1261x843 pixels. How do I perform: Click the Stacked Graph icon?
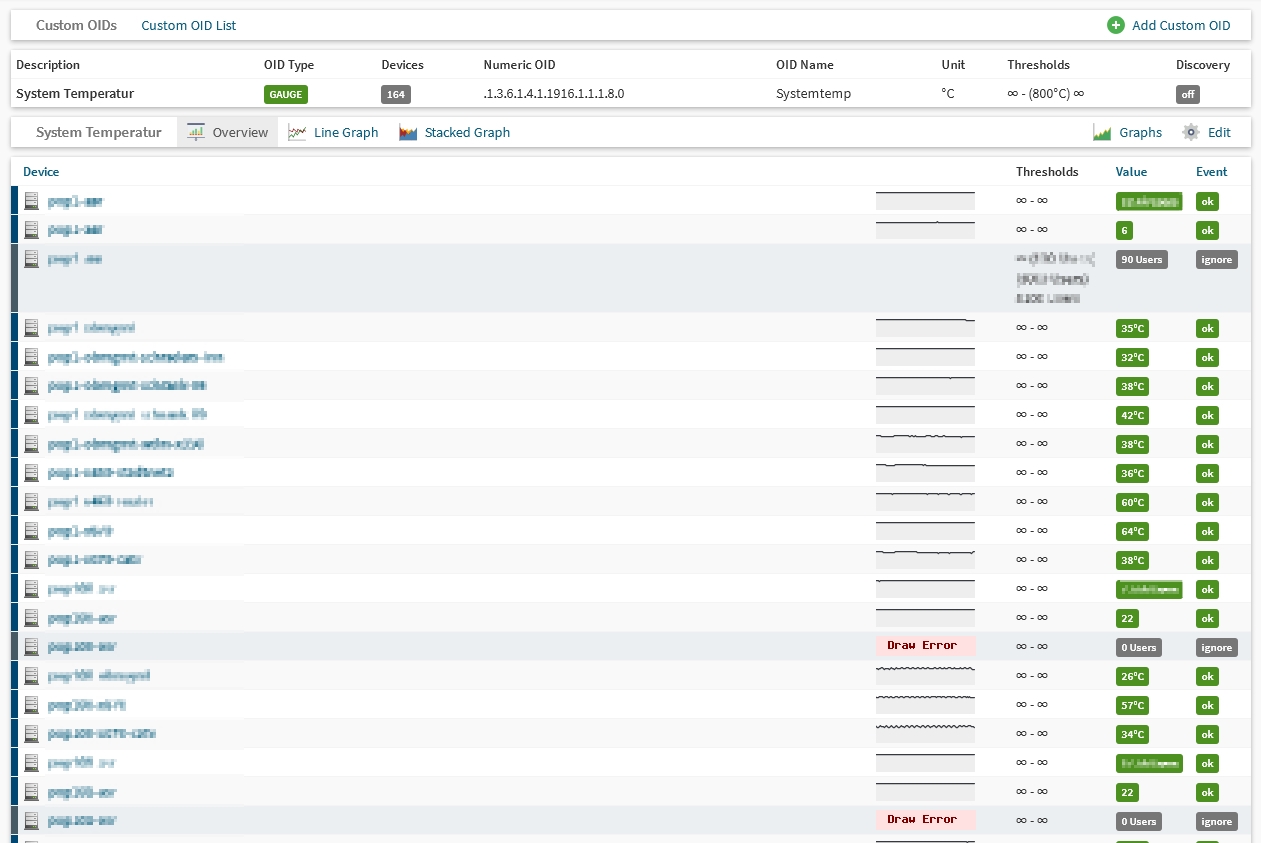pos(408,132)
